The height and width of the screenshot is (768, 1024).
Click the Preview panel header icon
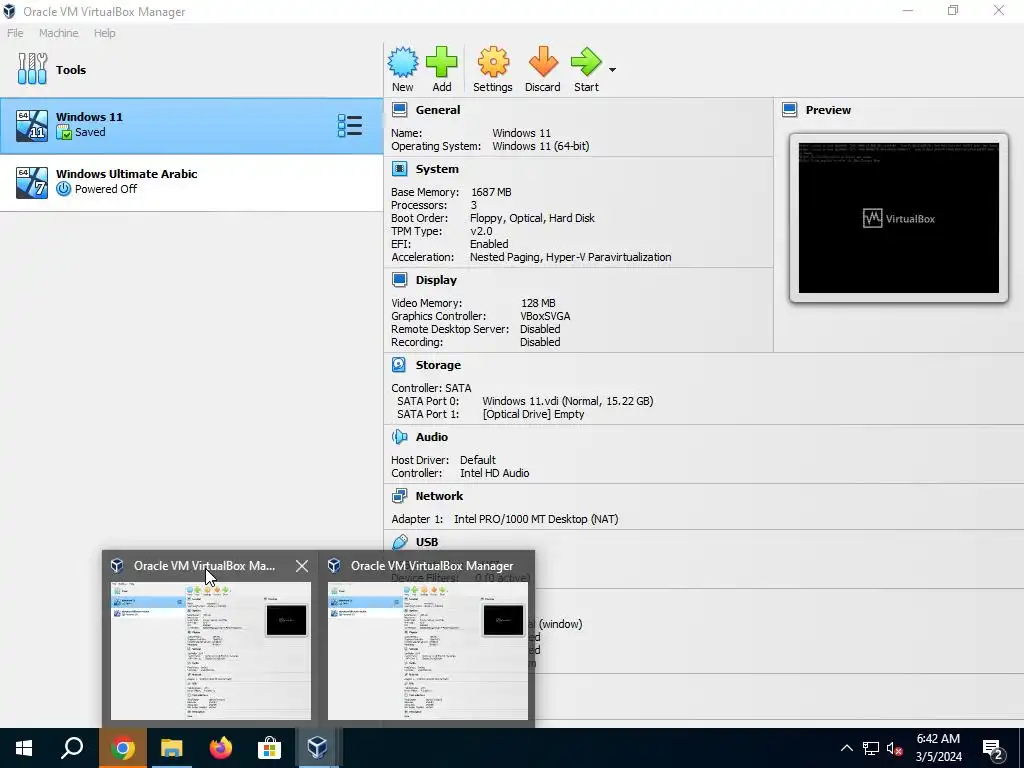pyautogui.click(x=789, y=110)
